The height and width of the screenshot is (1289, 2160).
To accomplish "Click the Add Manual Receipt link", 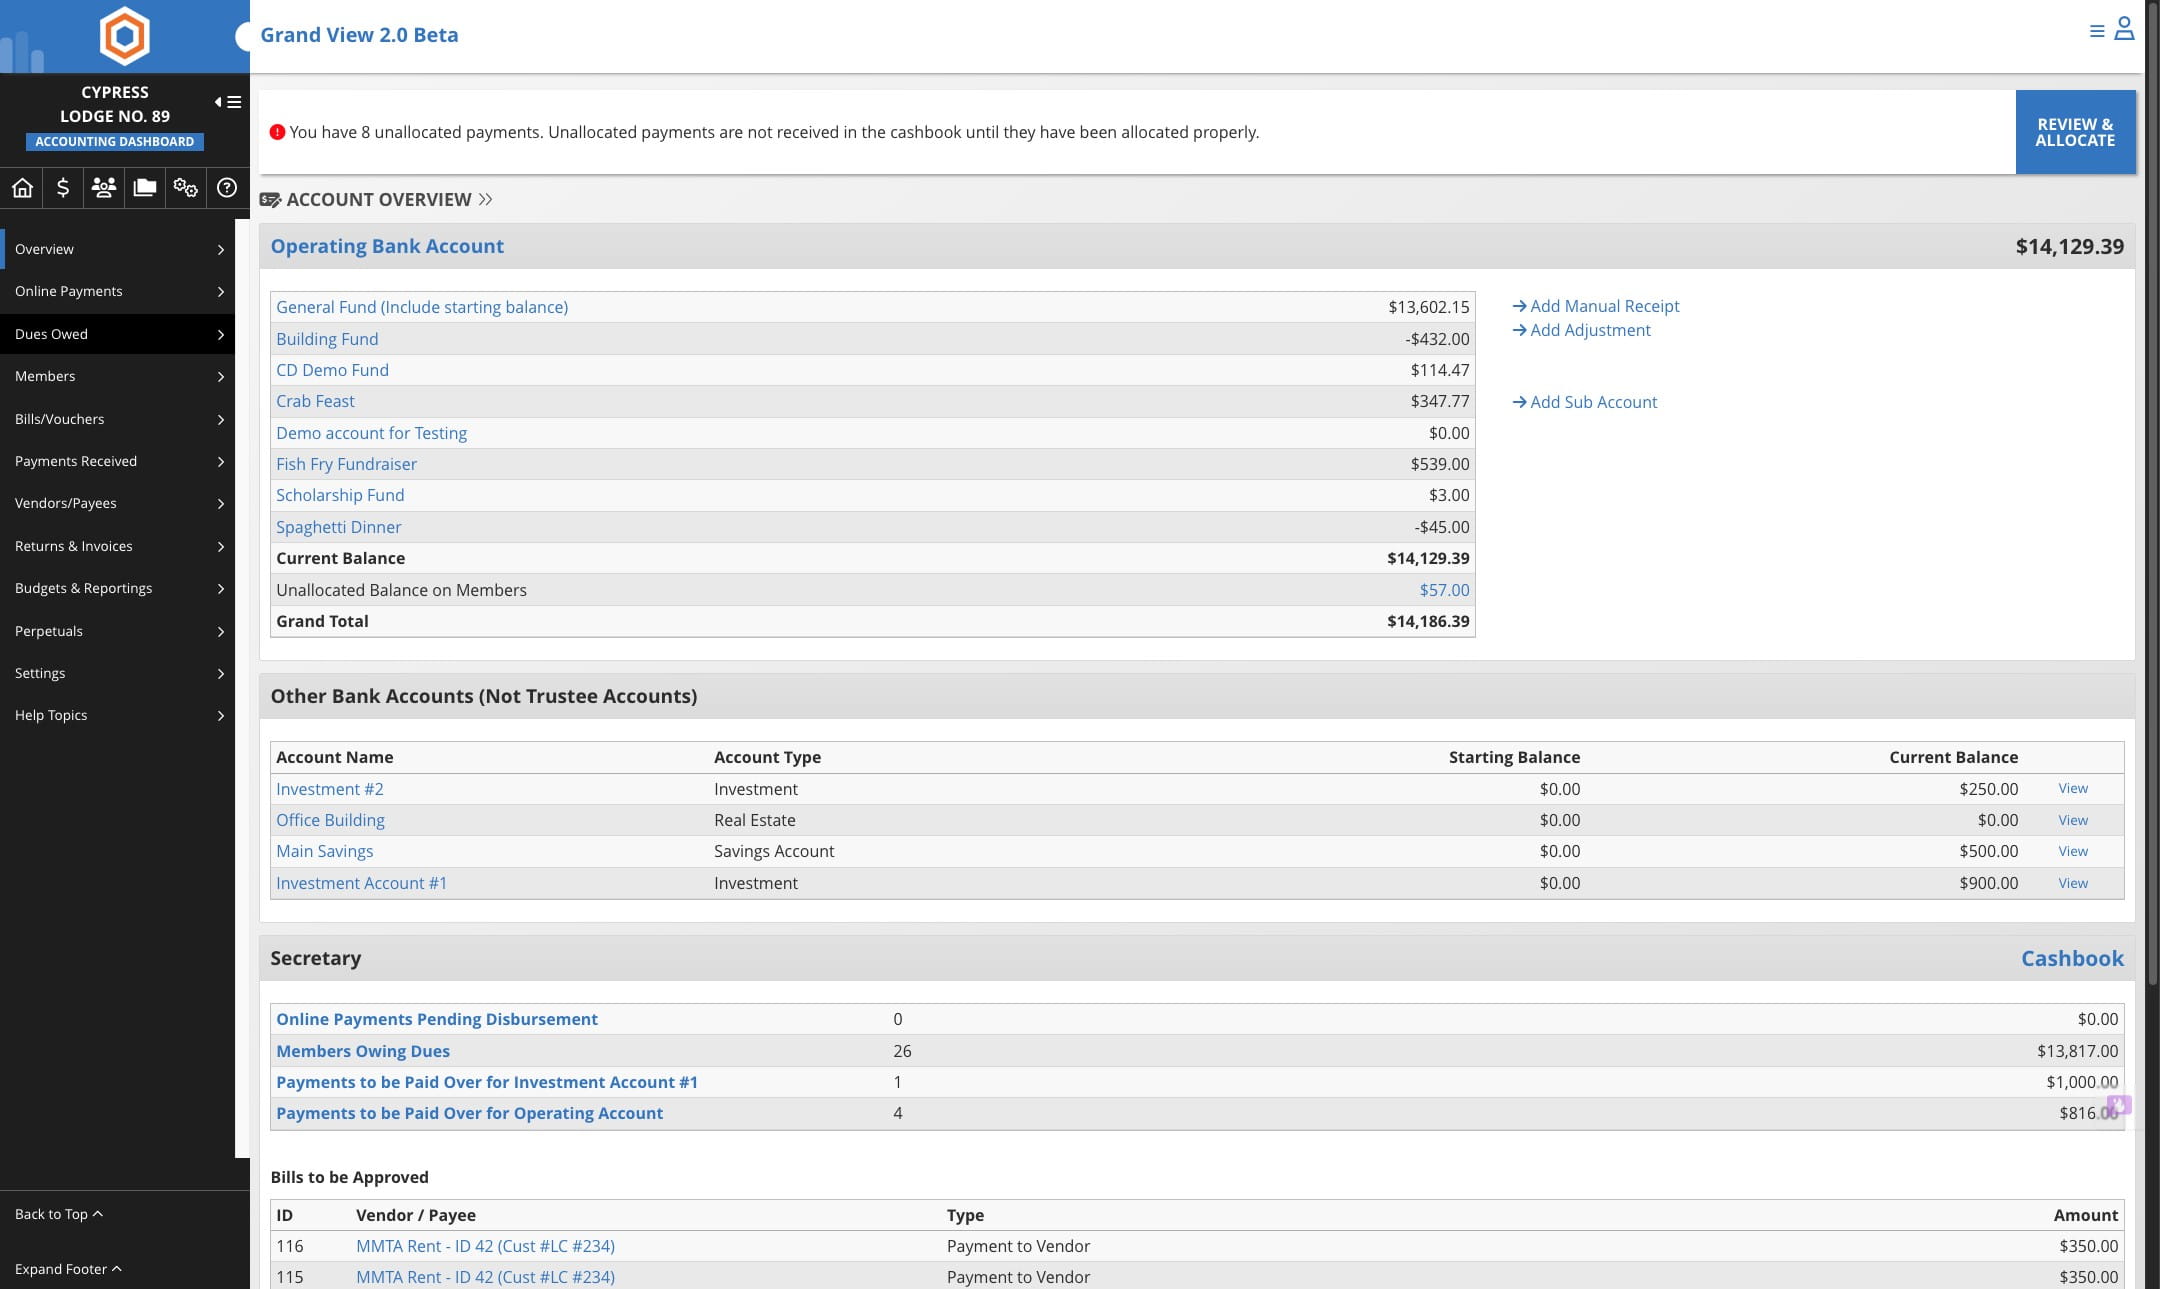I will (1604, 306).
